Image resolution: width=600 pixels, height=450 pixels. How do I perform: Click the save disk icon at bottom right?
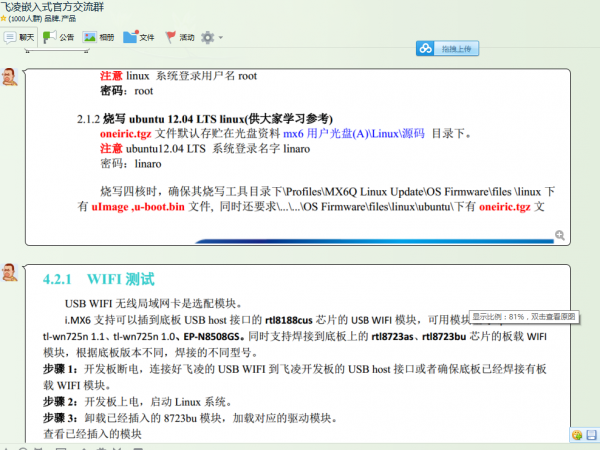click(591, 435)
